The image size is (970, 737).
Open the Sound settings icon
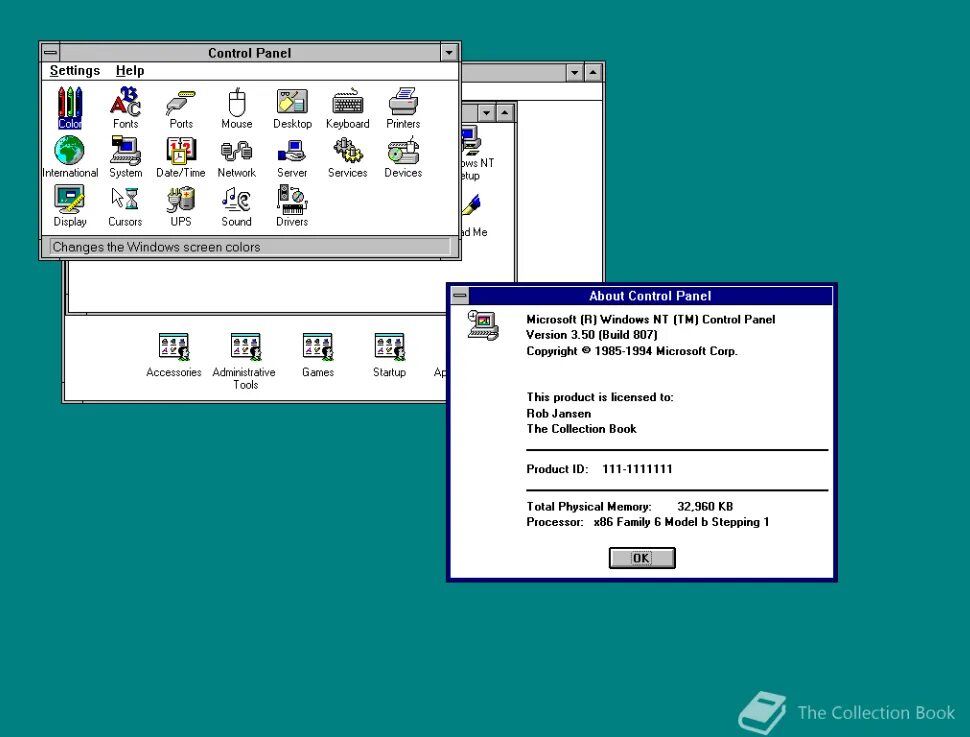(236, 201)
